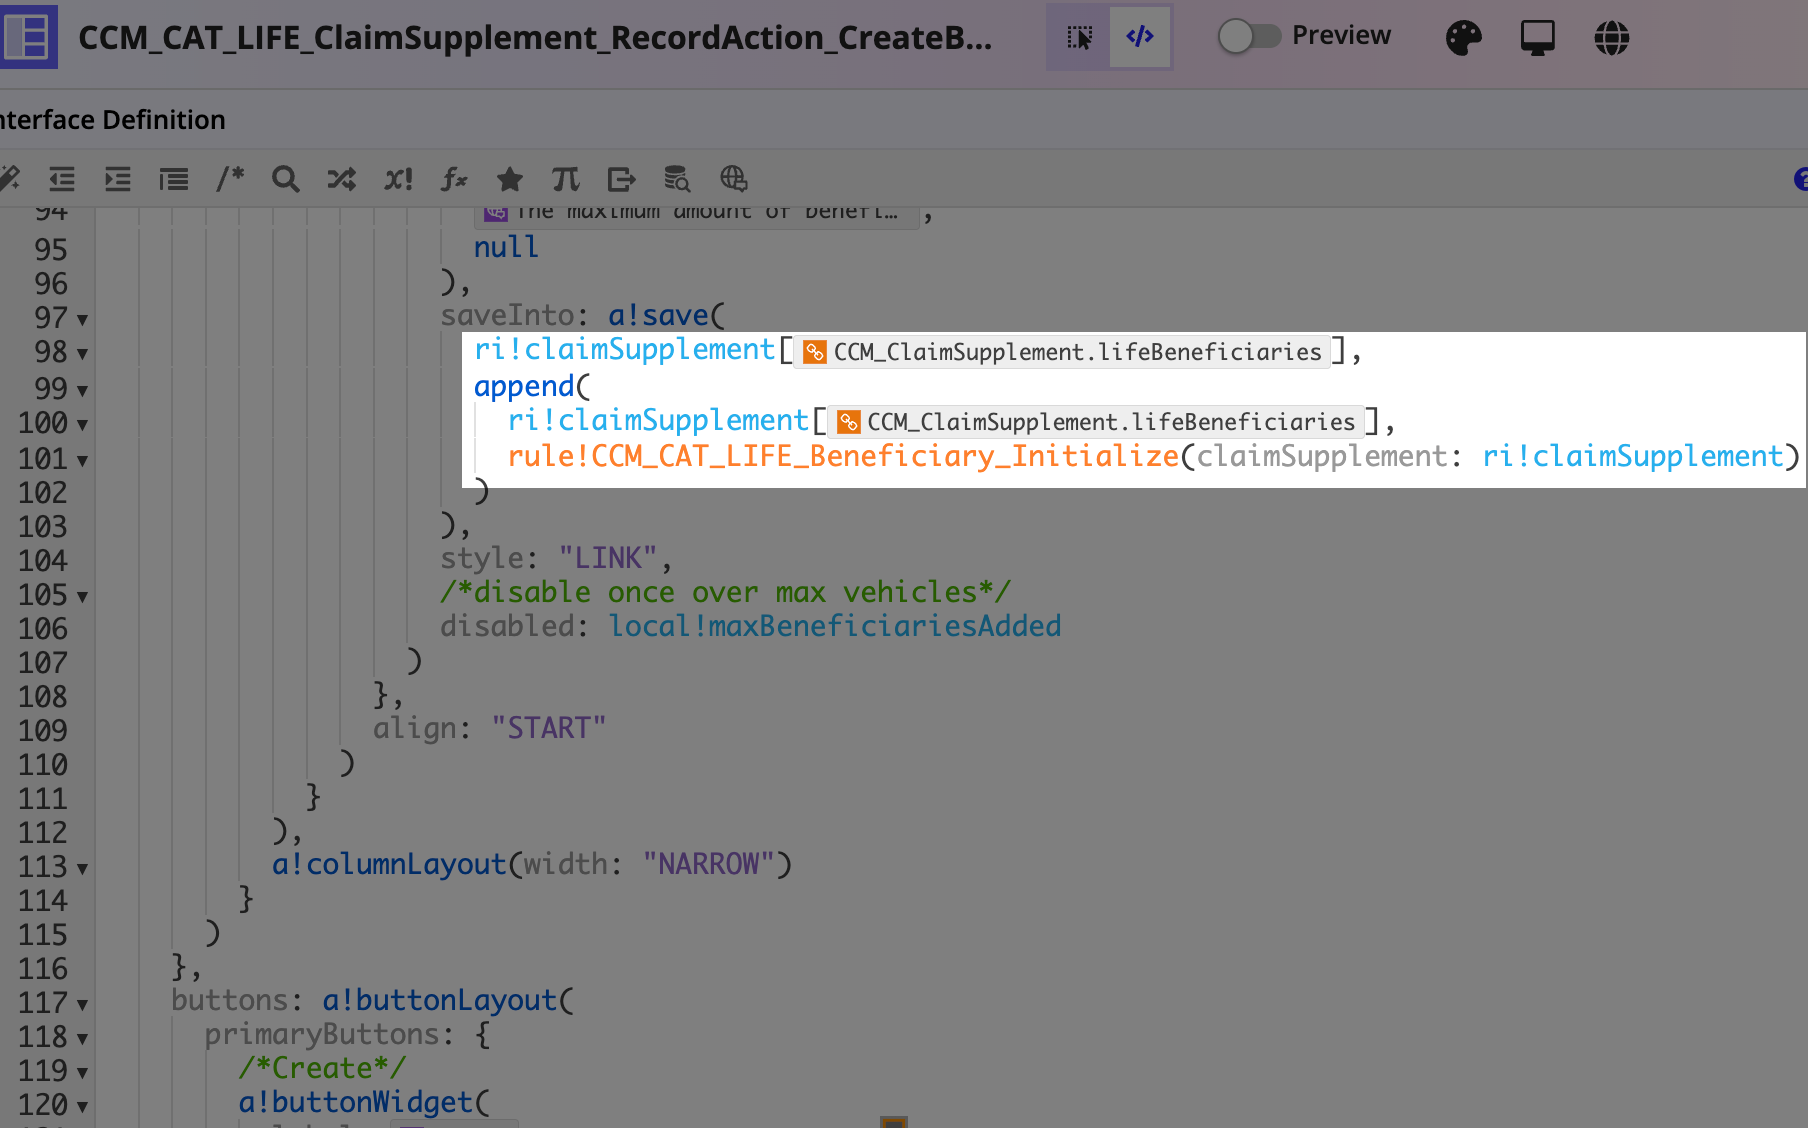Click the CCM_ClaimSupplement.lifeBeneficiaries chip on line 100
Viewport: 1808px width, 1128px height.
click(1096, 422)
